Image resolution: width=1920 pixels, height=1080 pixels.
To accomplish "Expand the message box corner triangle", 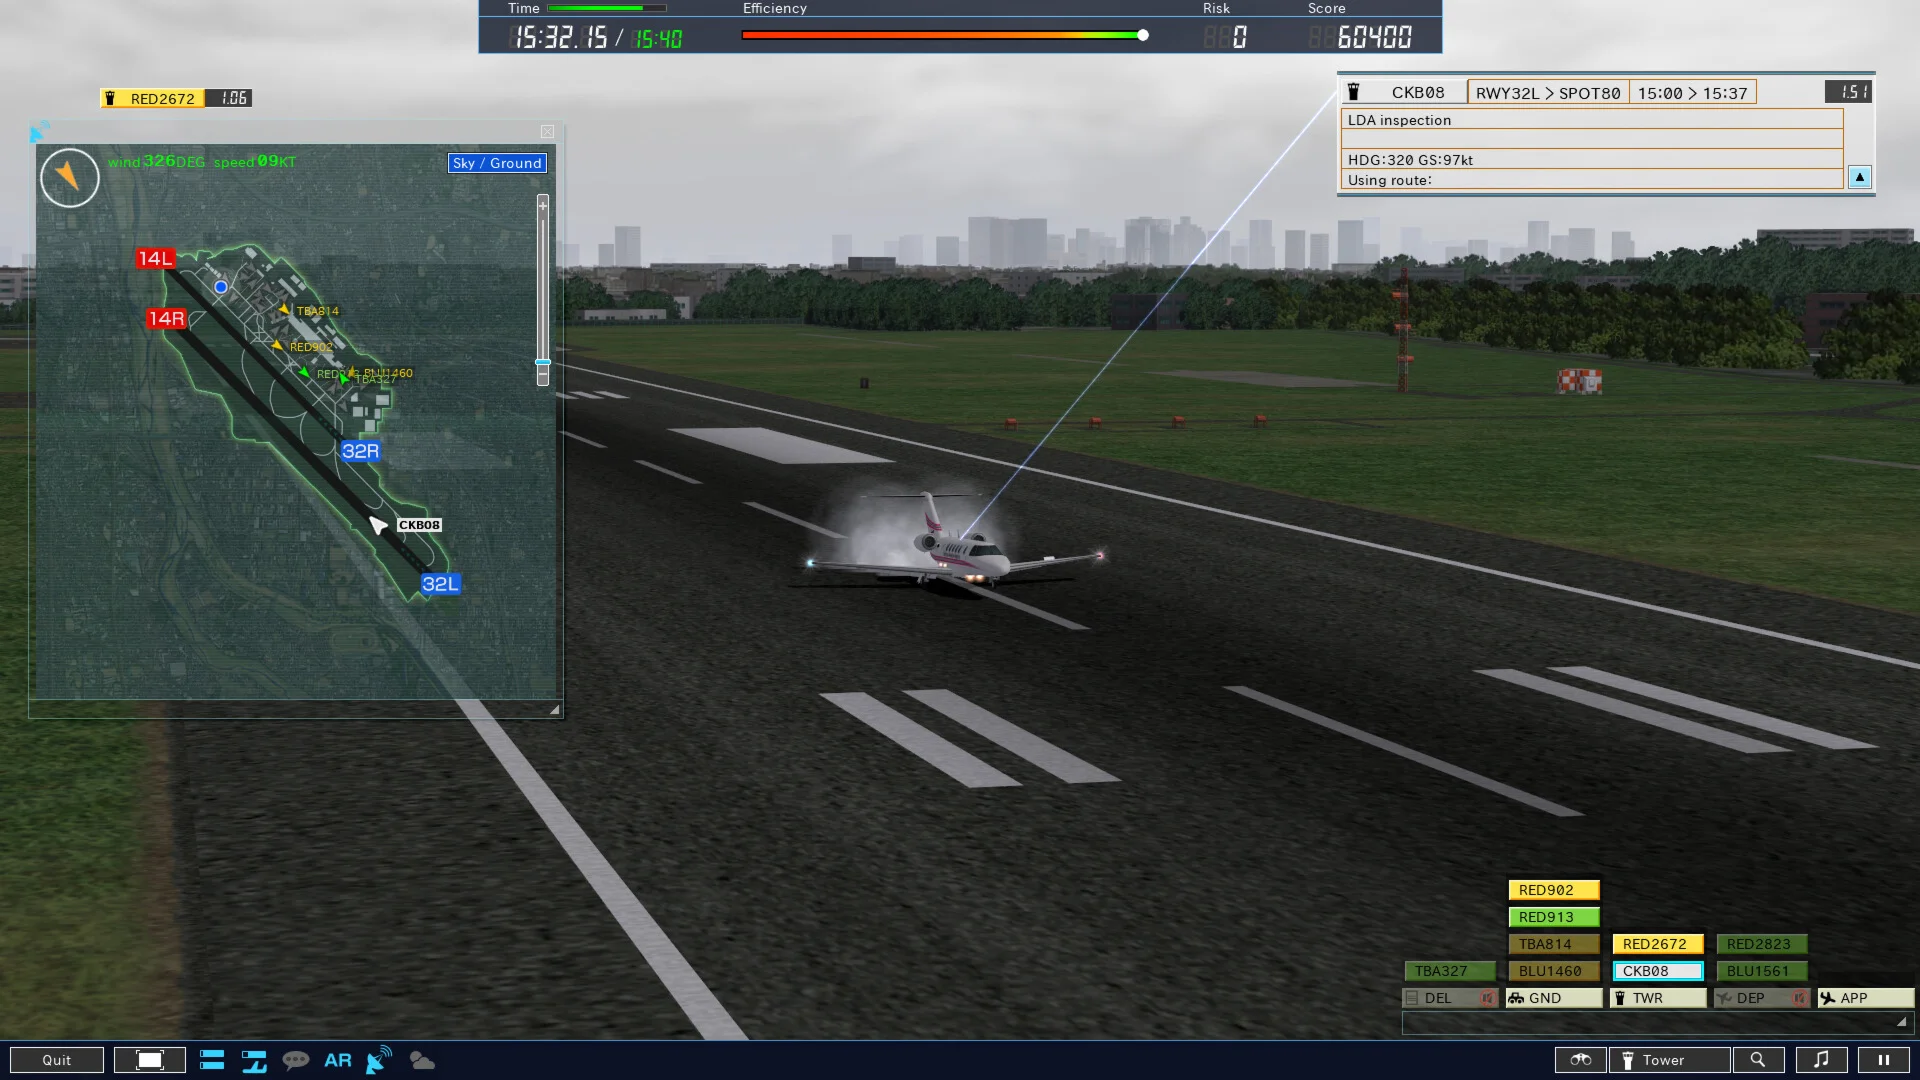I will tap(1901, 1022).
